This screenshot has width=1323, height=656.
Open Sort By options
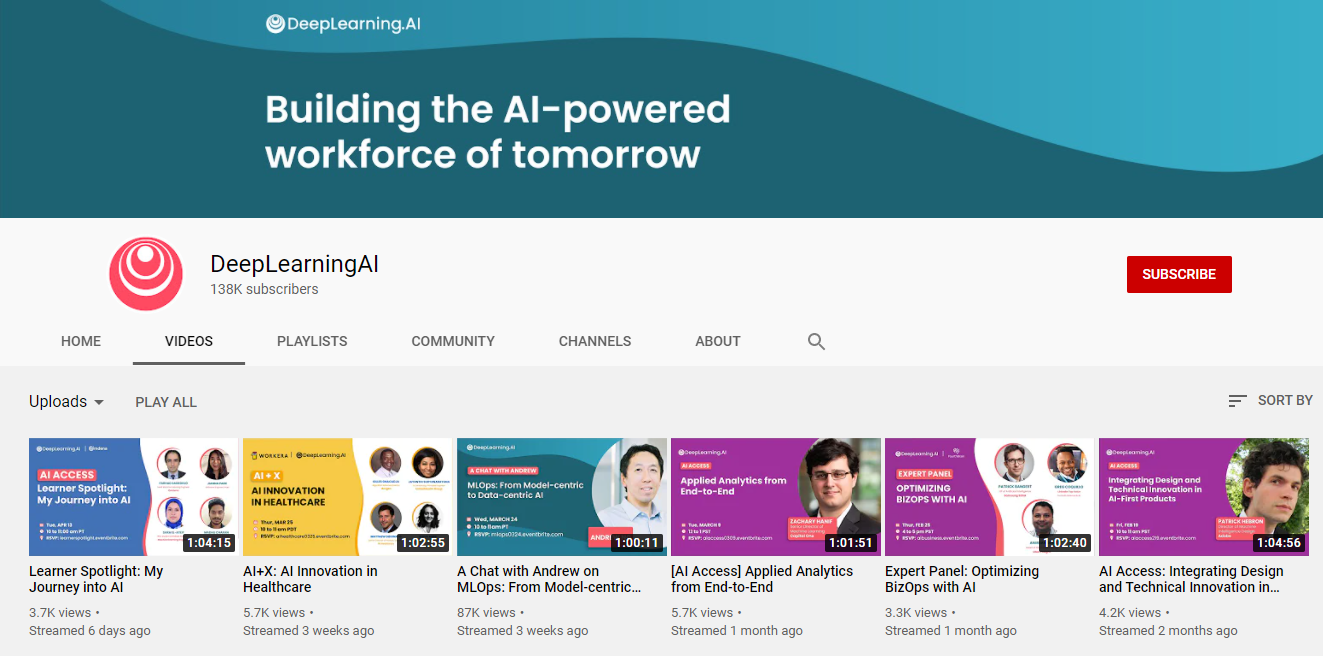pyautogui.click(x=1270, y=401)
